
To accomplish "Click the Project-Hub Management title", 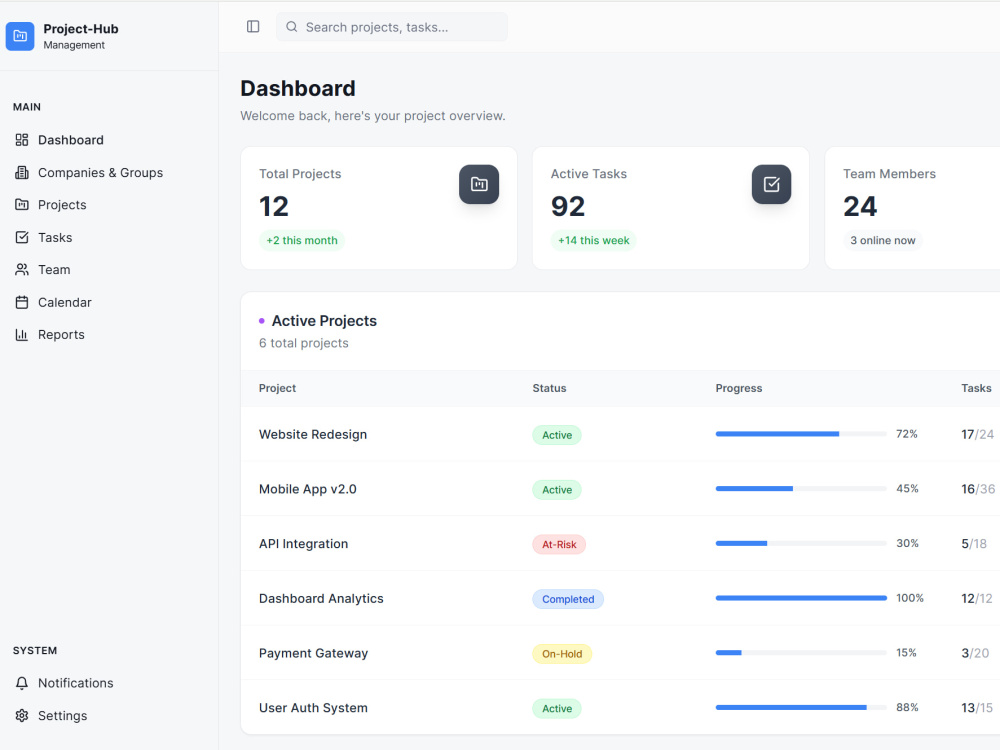I will (x=81, y=36).
